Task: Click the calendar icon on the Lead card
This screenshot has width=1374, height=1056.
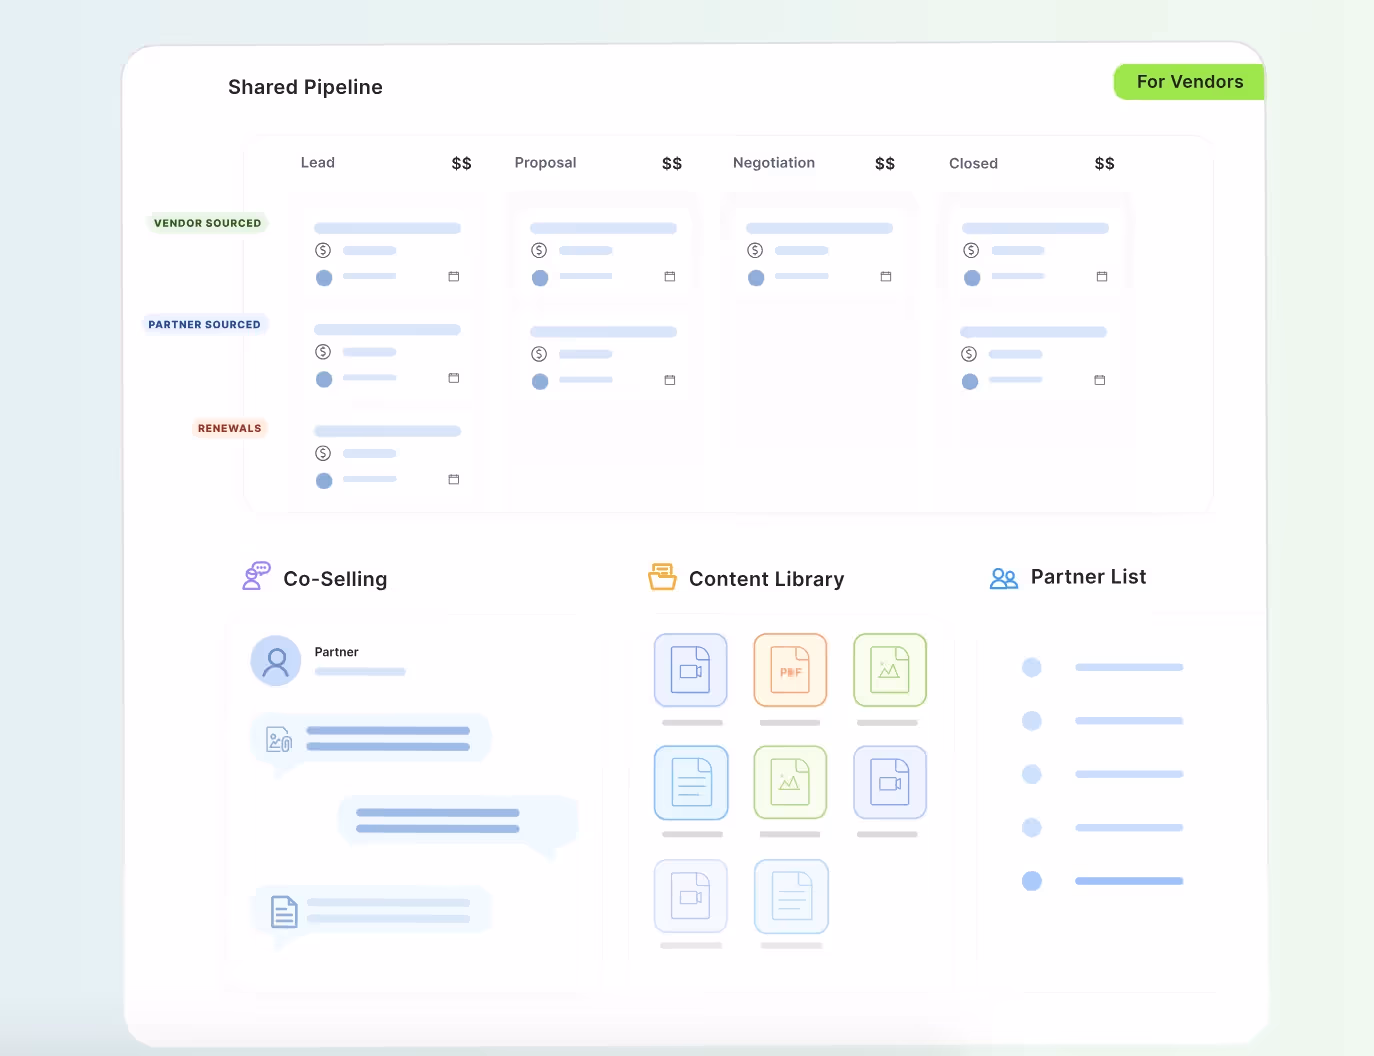Action: pyautogui.click(x=454, y=278)
